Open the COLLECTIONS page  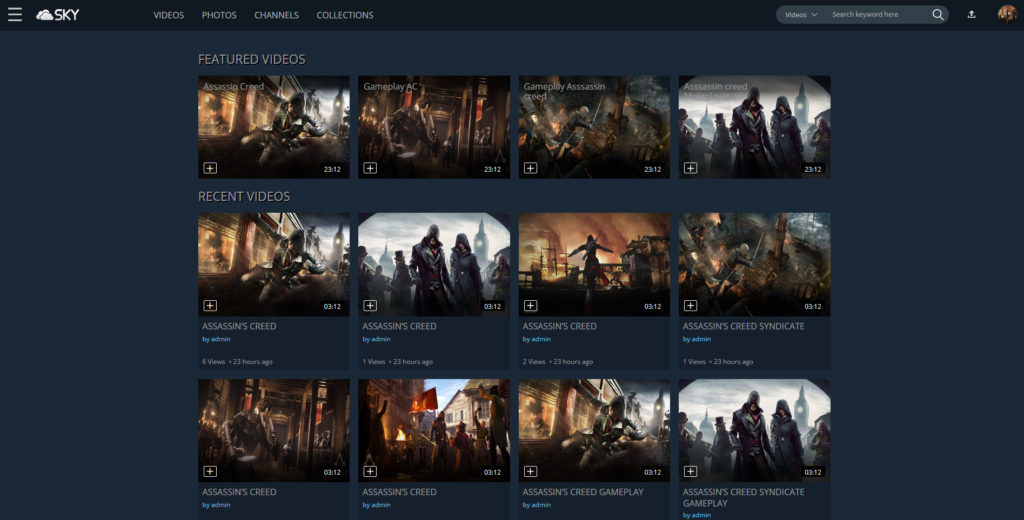pyautogui.click(x=345, y=15)
